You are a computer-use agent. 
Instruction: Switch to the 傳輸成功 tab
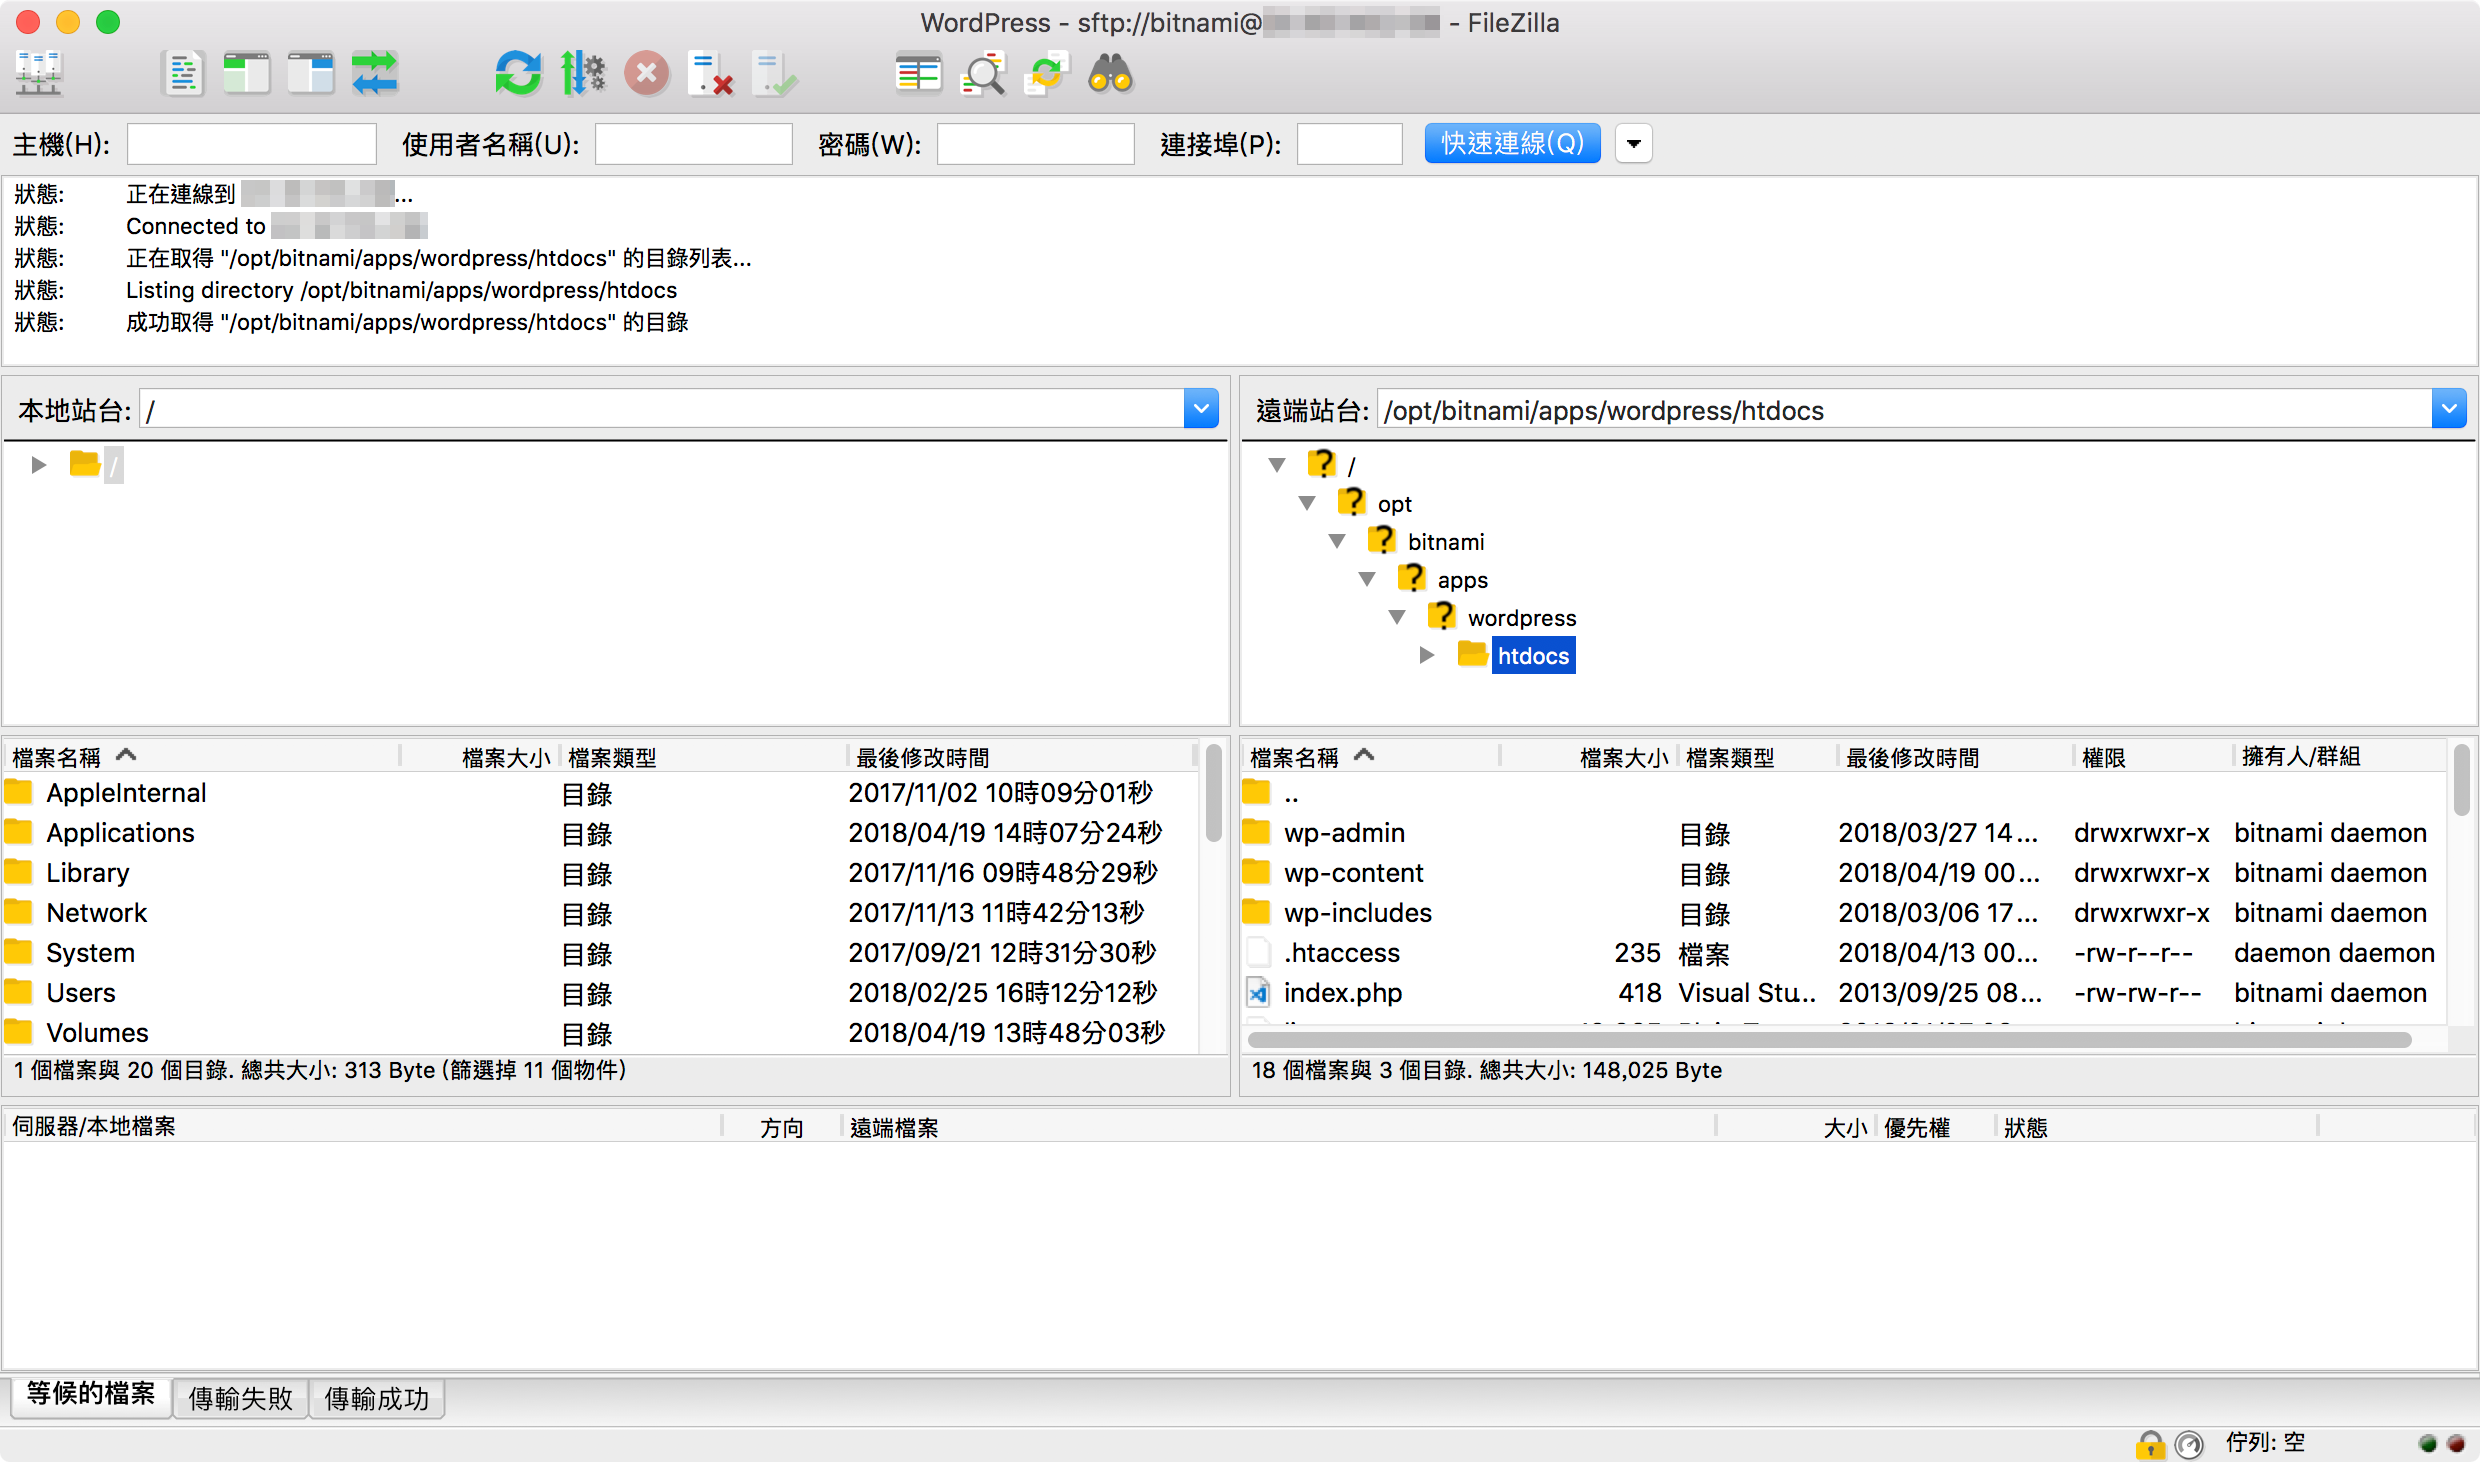377,1399
